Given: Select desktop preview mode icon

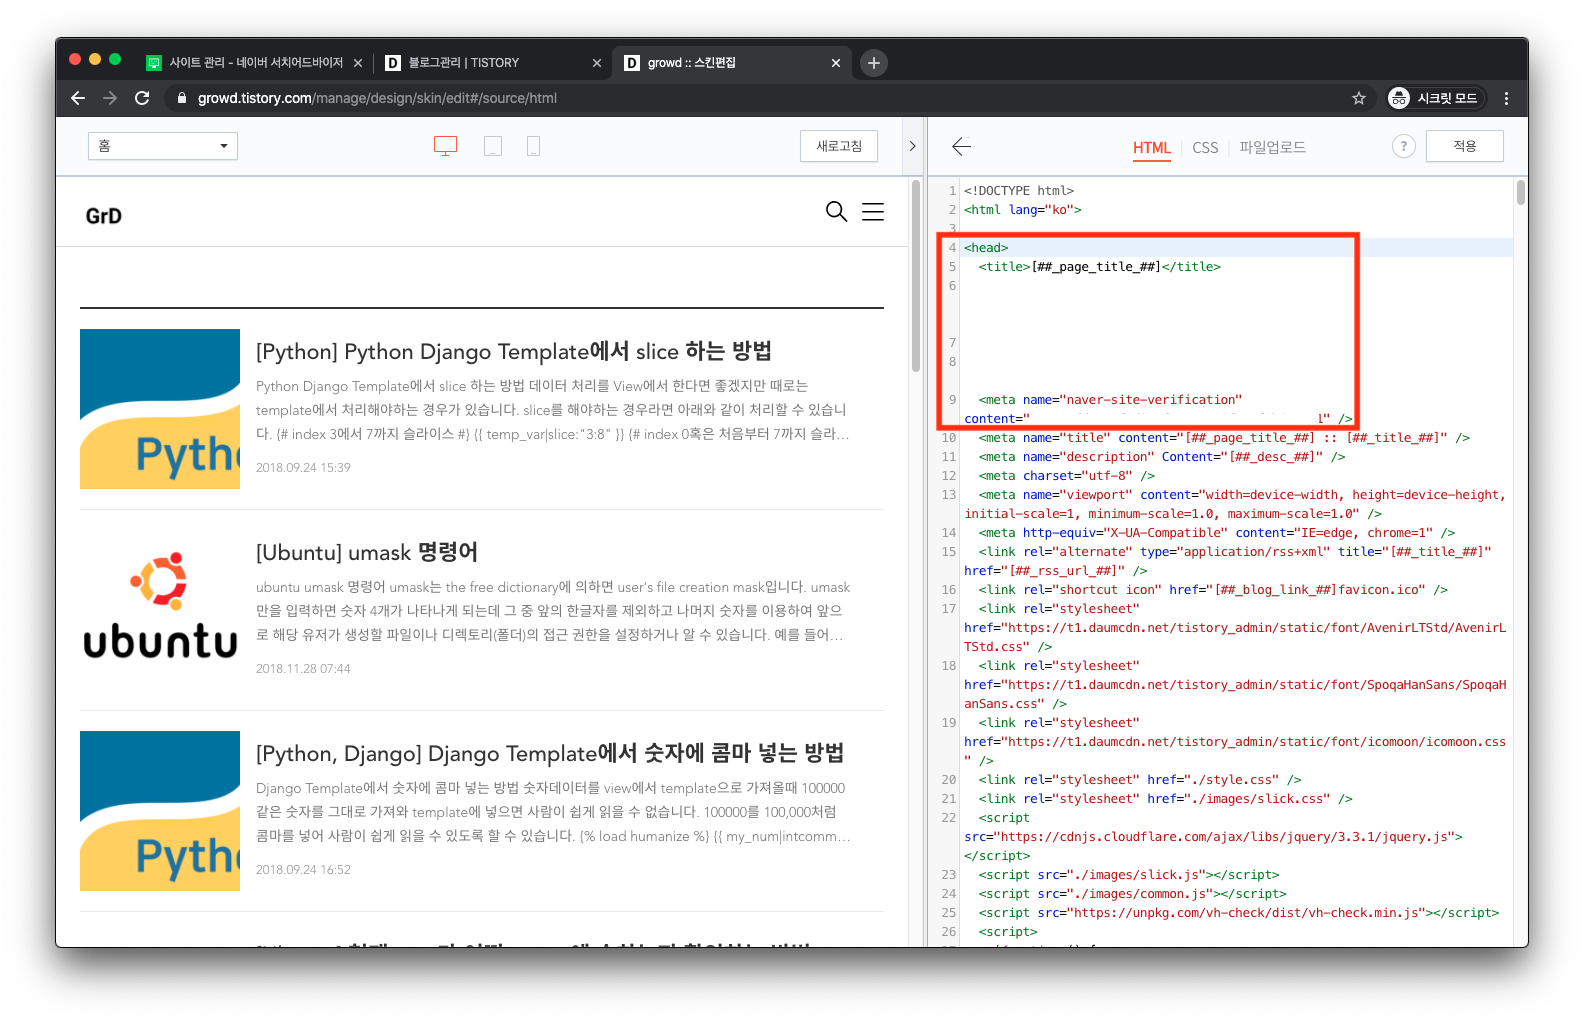Looking at the screenshot, I should tap(445, 146).
